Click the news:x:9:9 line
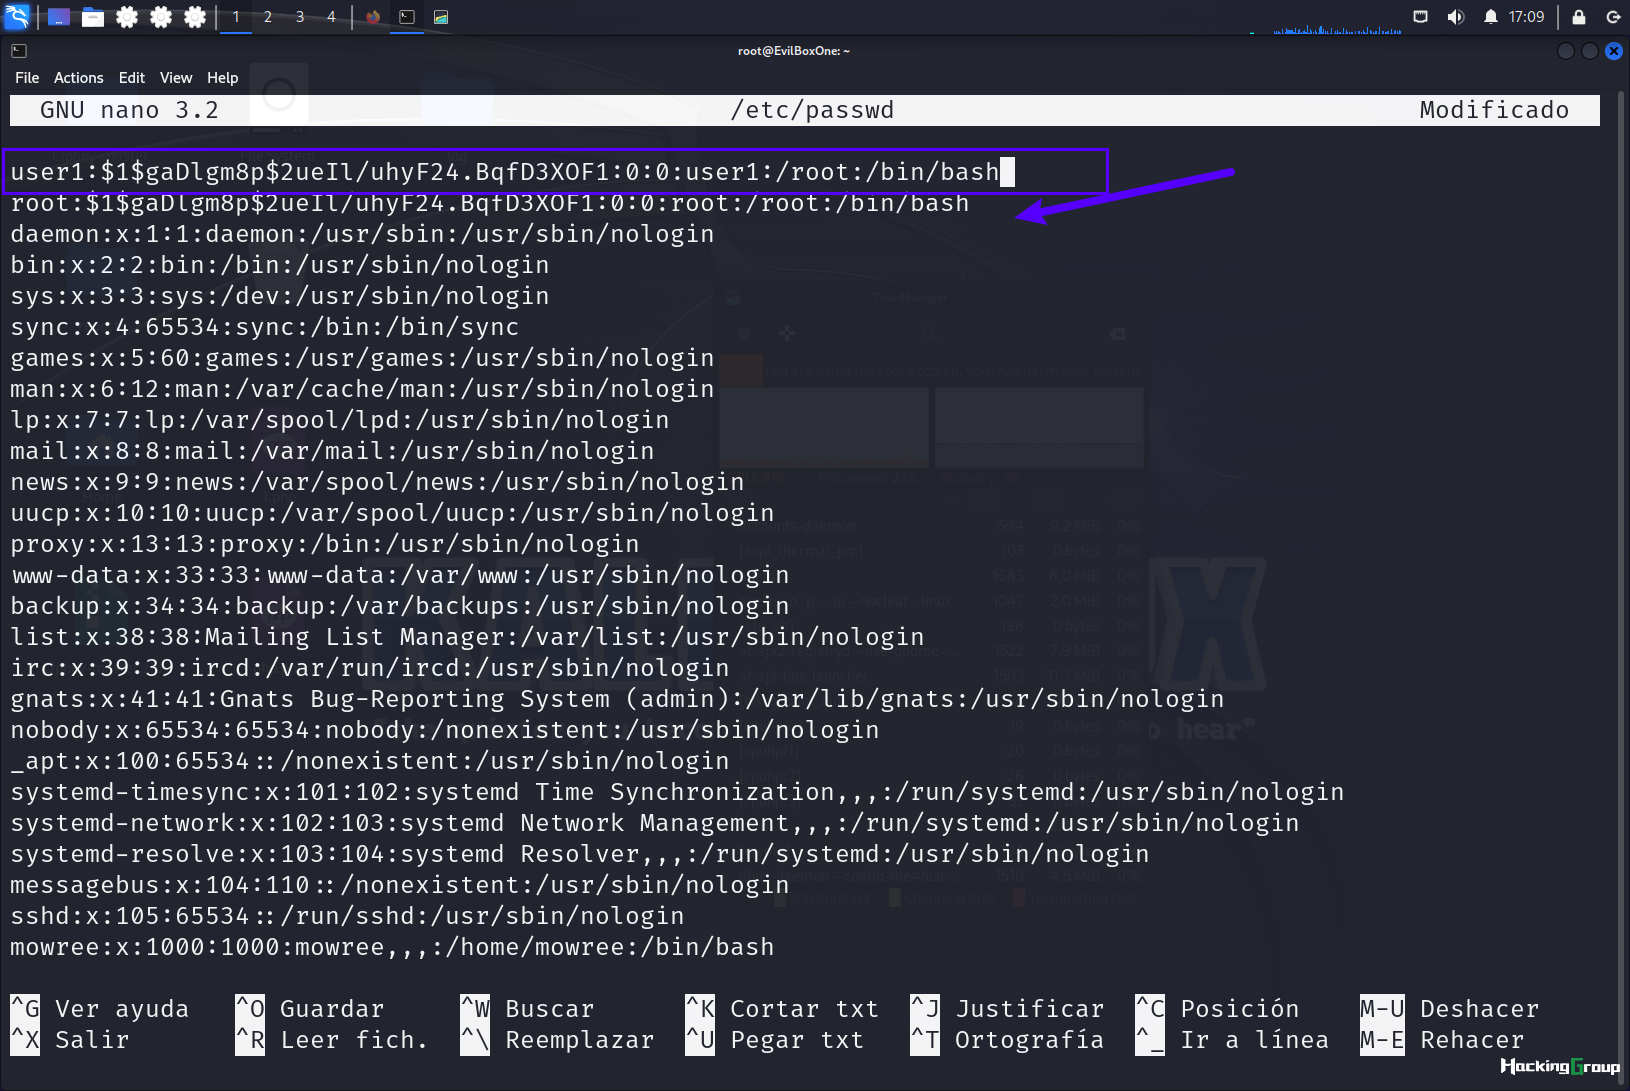Image resolution: width=1630 pixels, height=1091 pixels. click(377, 482)
